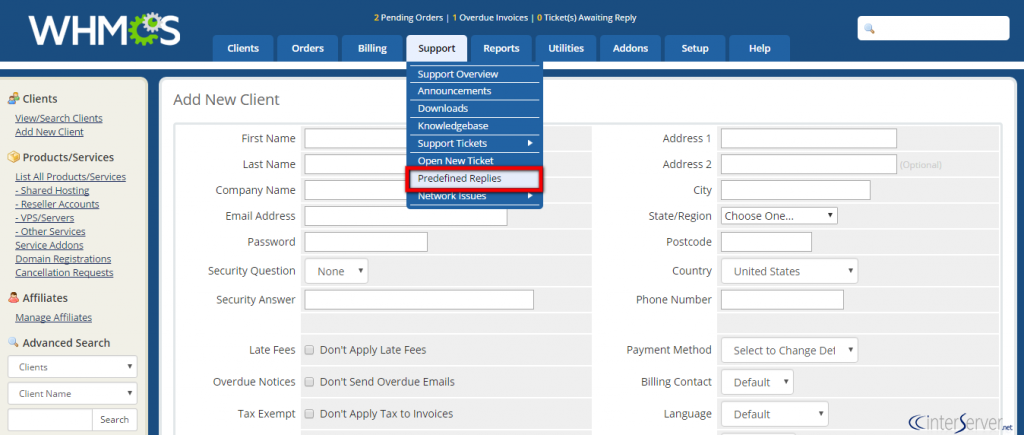Open the Utilities tab
The width and height of the screenshot is (1024, 435).
[x=566, y=48]
